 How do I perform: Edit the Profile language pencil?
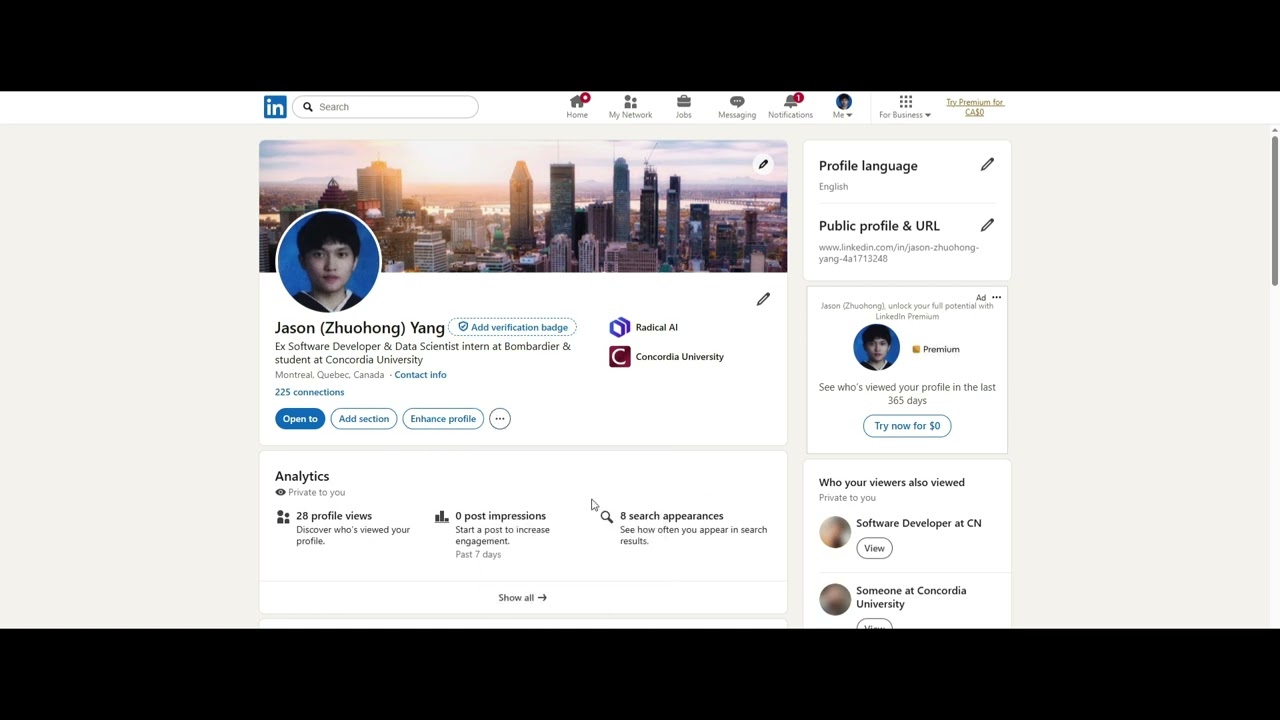coord(987,164)
